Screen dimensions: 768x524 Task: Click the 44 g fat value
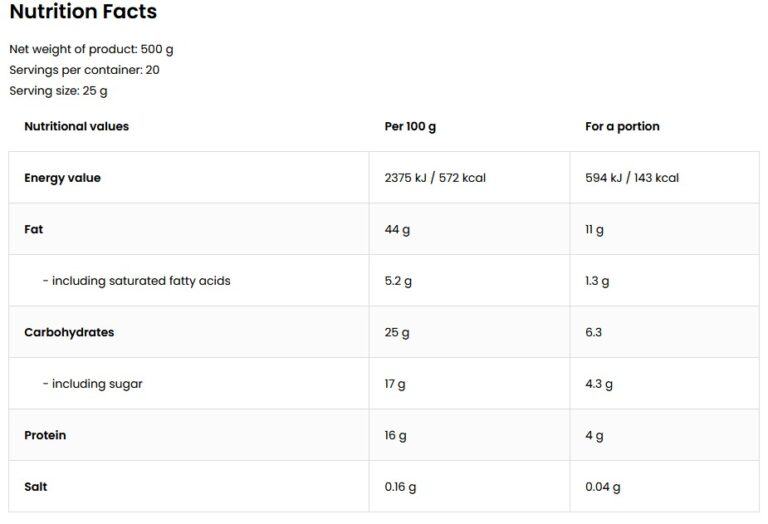(397, 230)
